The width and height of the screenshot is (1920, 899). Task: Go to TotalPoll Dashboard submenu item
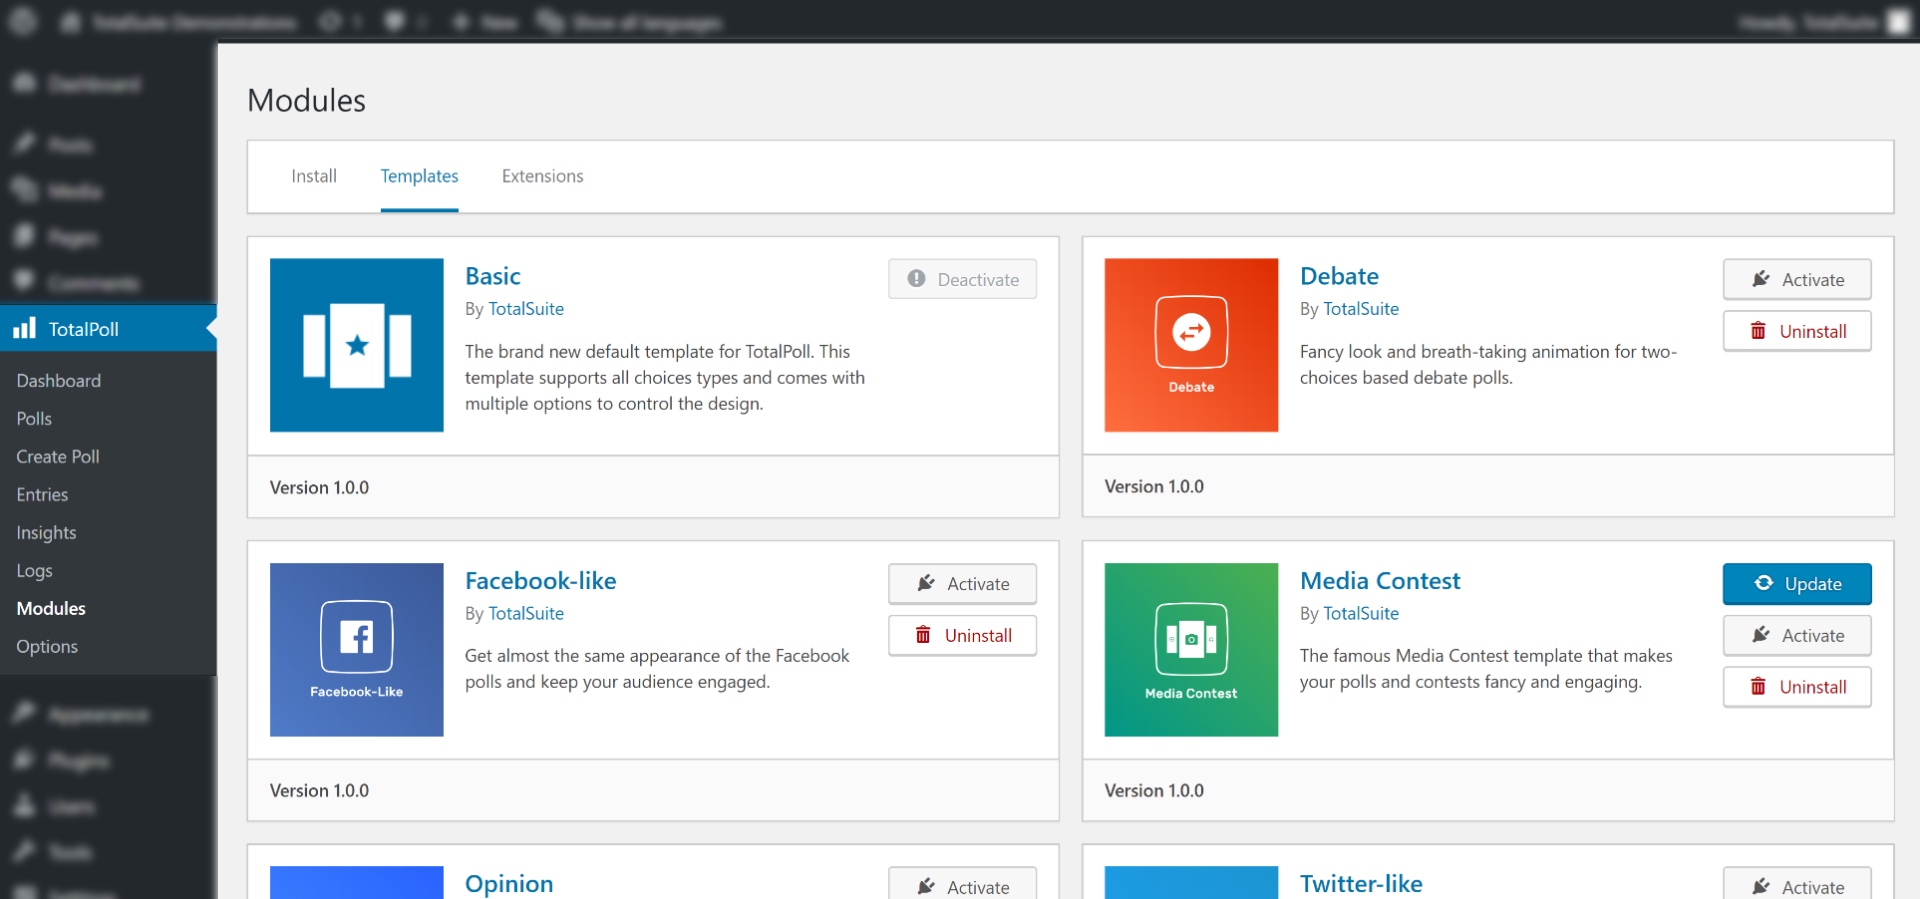point(58,381)
